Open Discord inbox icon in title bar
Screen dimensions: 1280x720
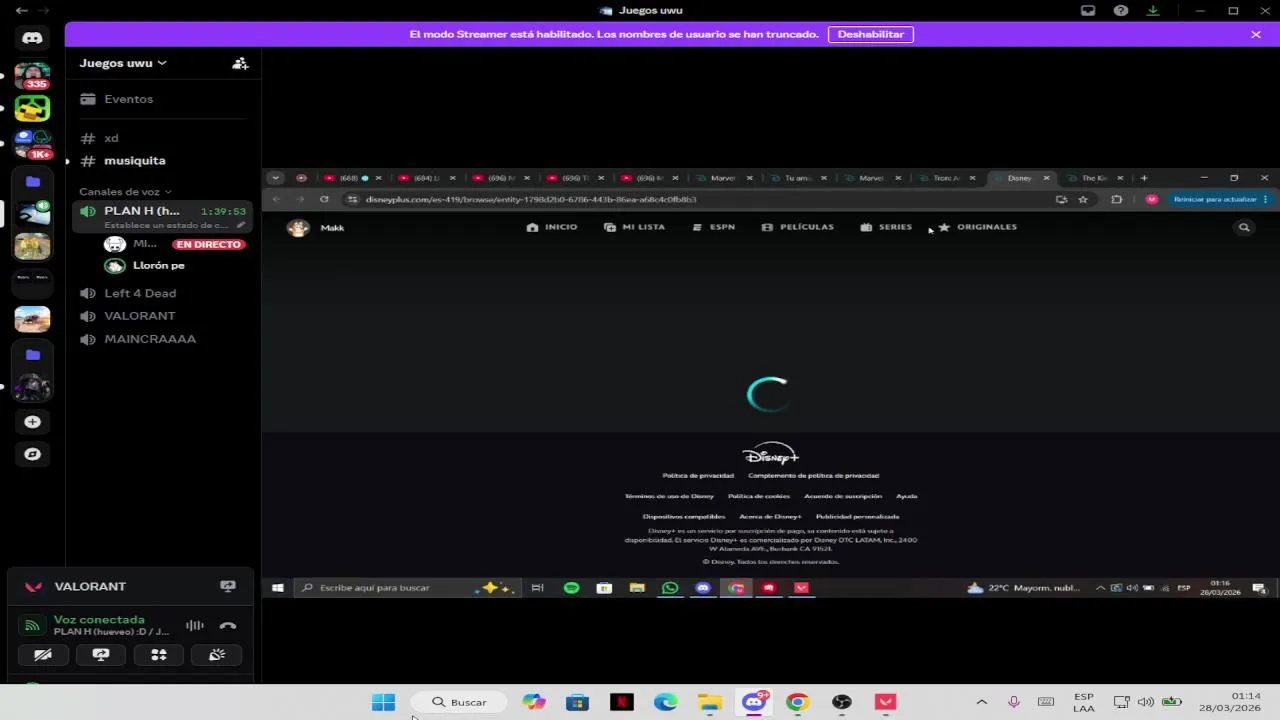click(1088, 10)
